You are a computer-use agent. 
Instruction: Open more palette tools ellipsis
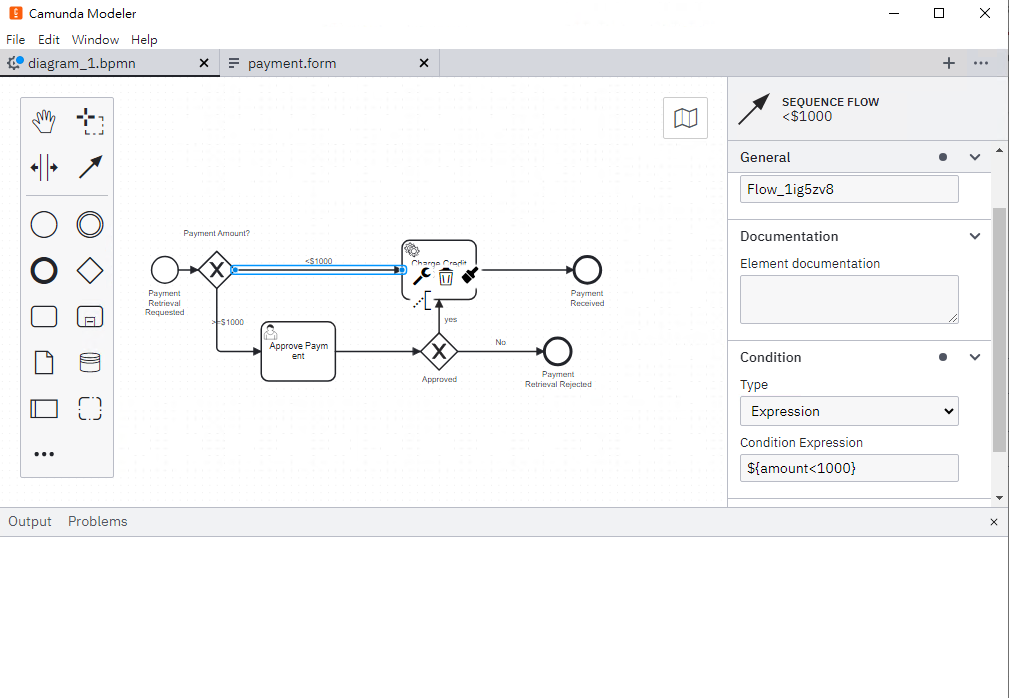tap(44, 454)
